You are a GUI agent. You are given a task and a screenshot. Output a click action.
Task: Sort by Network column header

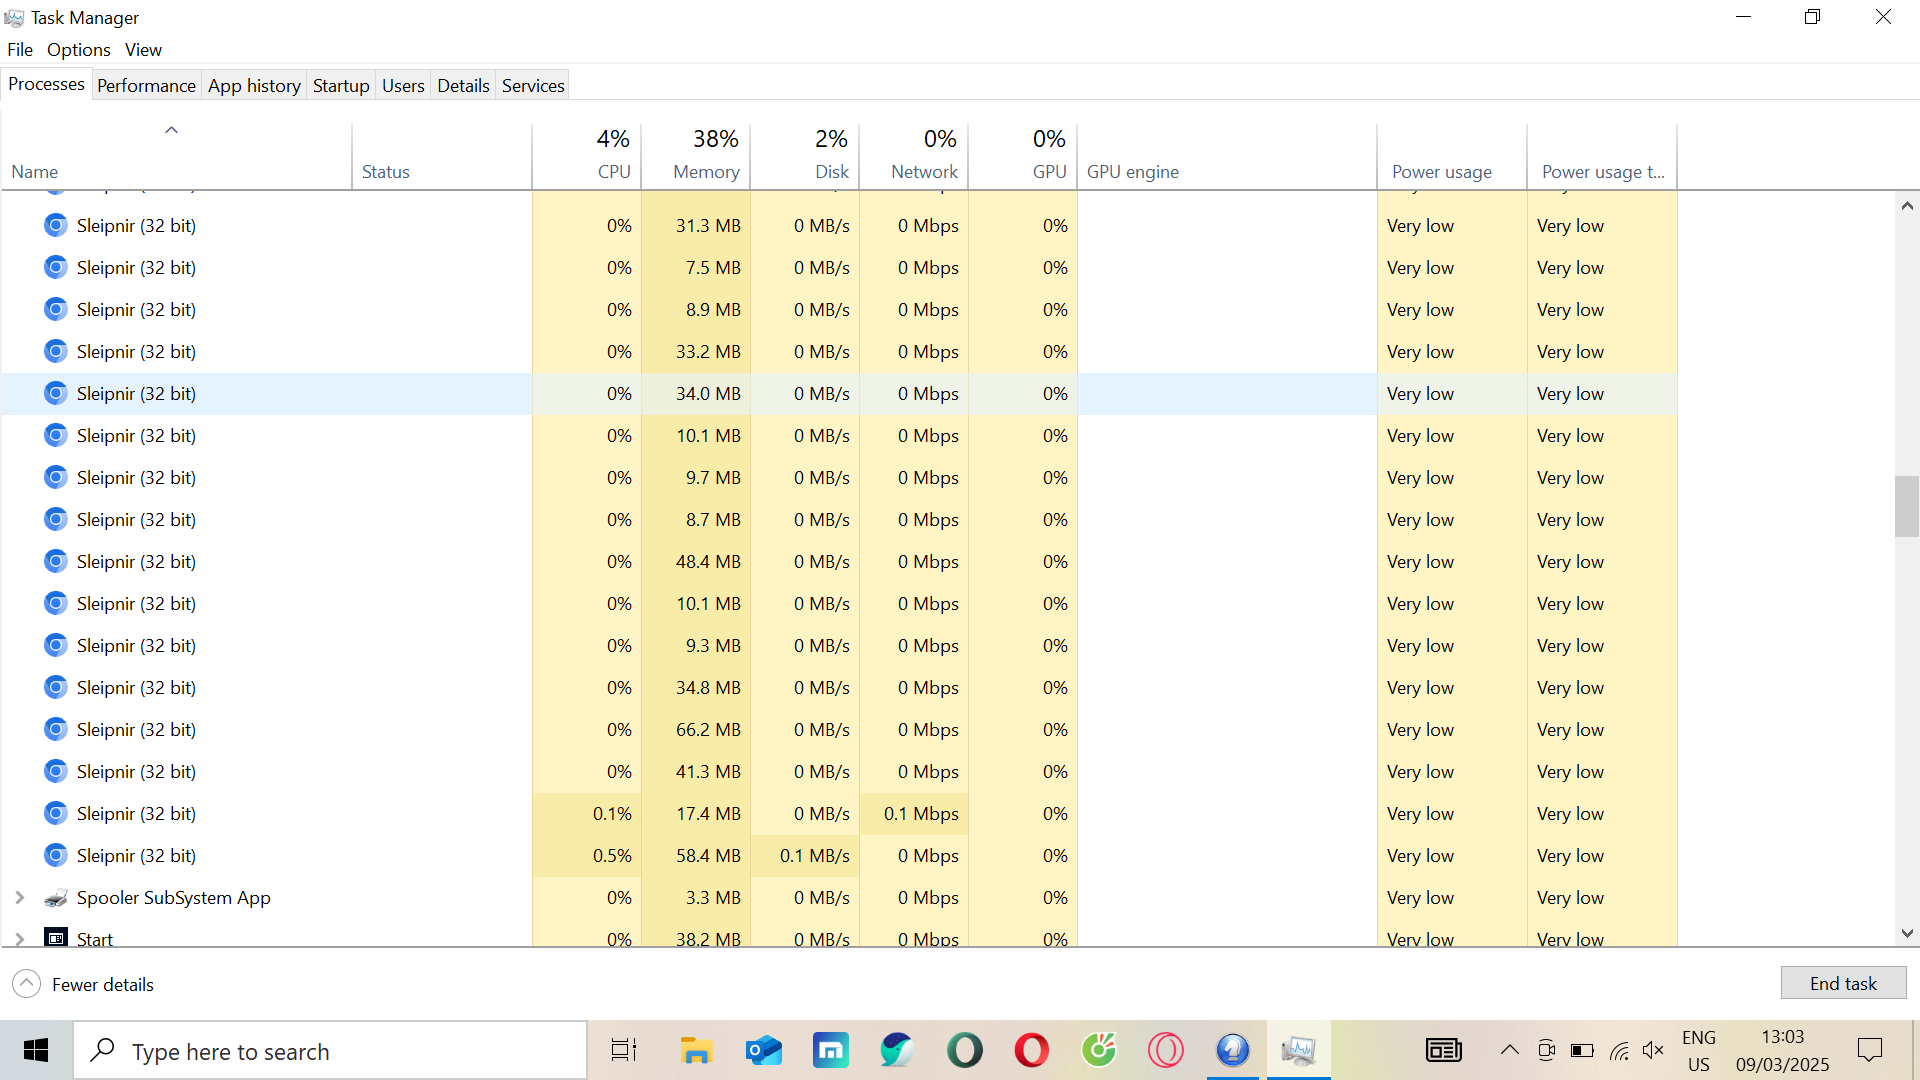[x=914, y=156]
